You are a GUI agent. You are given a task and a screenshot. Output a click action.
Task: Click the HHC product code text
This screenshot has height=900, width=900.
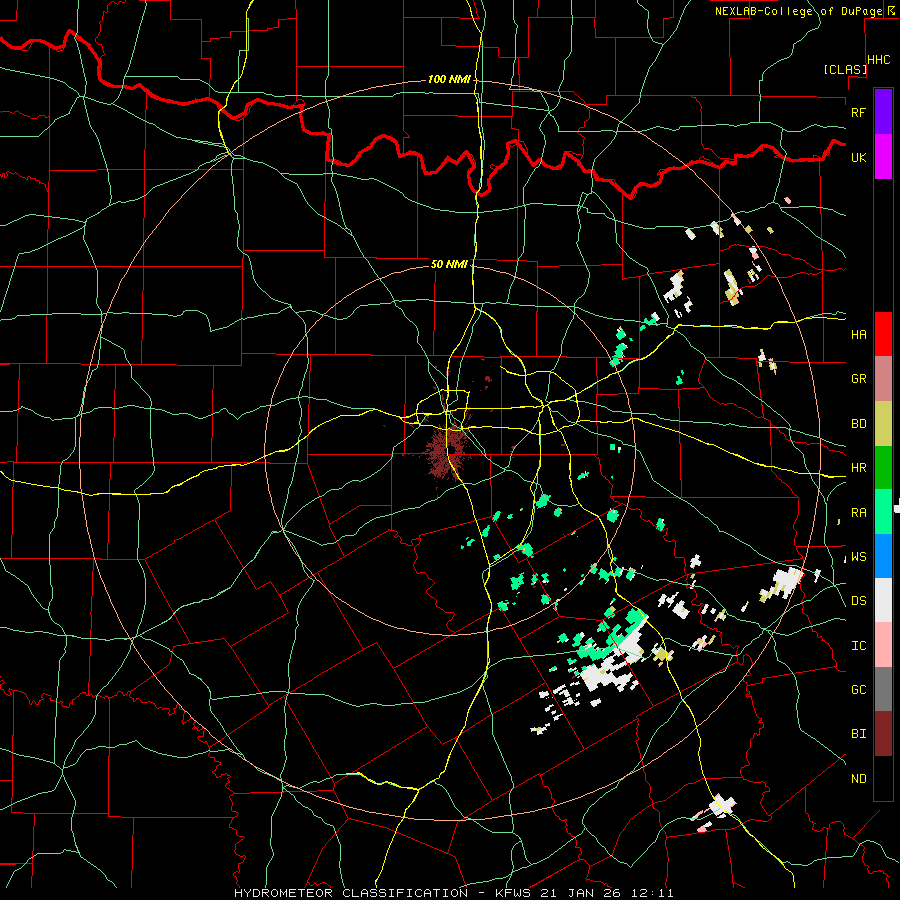879,60
